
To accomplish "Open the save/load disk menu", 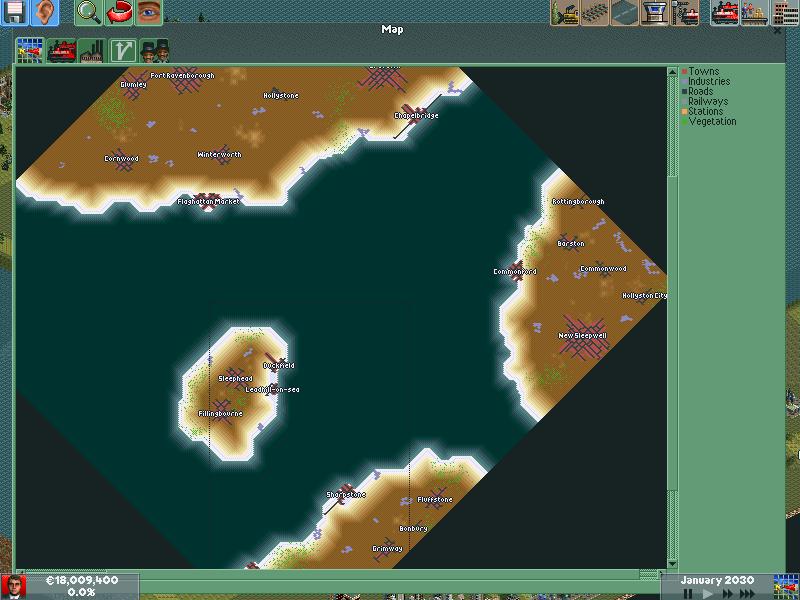I will click(x=14, y=11).
